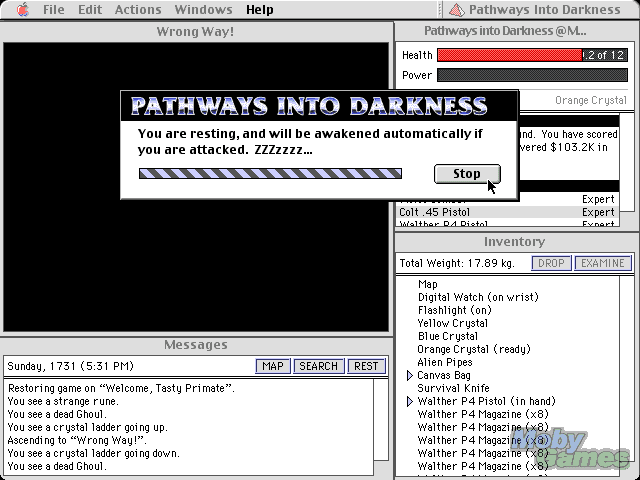Click the Messages list scrollbar
The width and height of the screenshot is (640, 480).
pyautogui.click(x=381, y=420)
